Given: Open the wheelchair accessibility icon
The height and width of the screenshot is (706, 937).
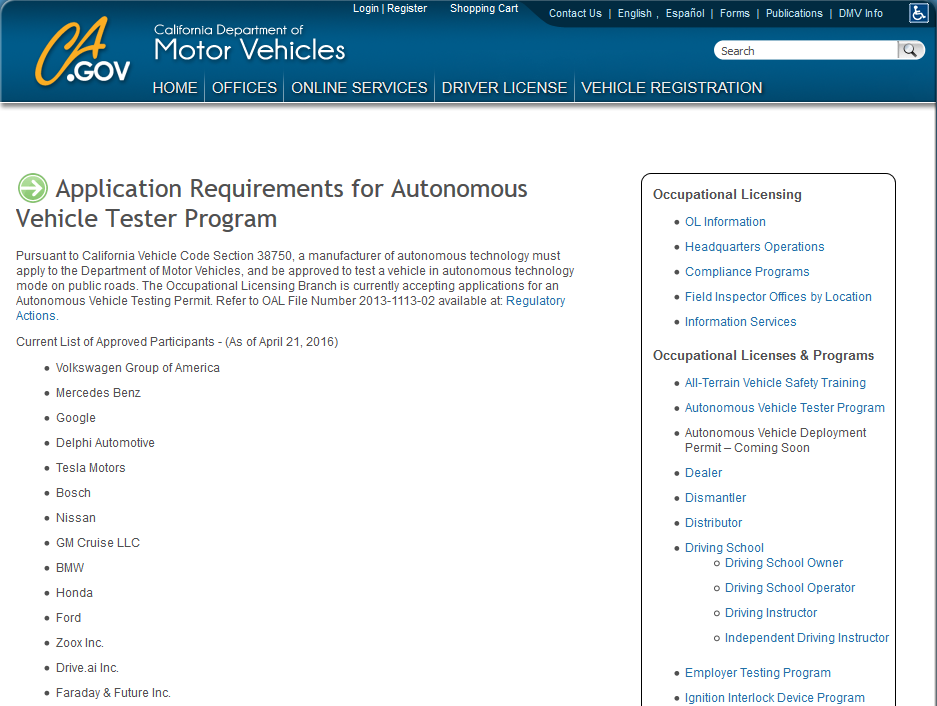Looking at the screenshot, I should 918,13.
